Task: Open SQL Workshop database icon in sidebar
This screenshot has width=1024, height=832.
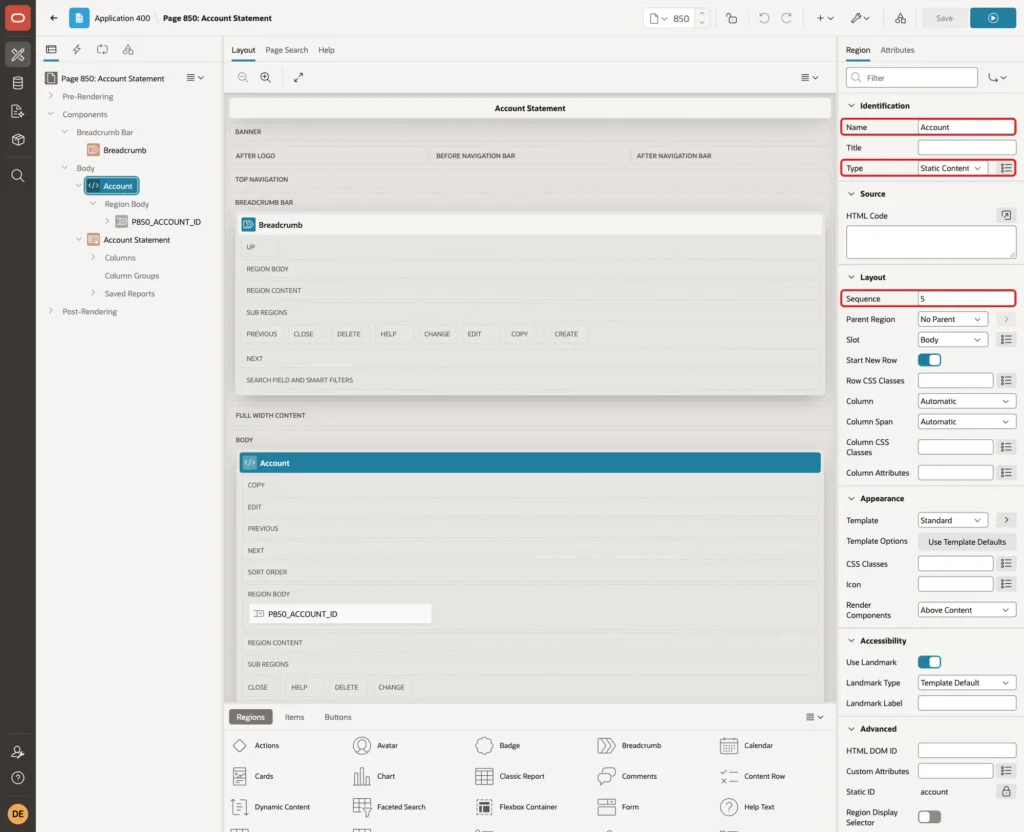Action: tap(18, 83)
